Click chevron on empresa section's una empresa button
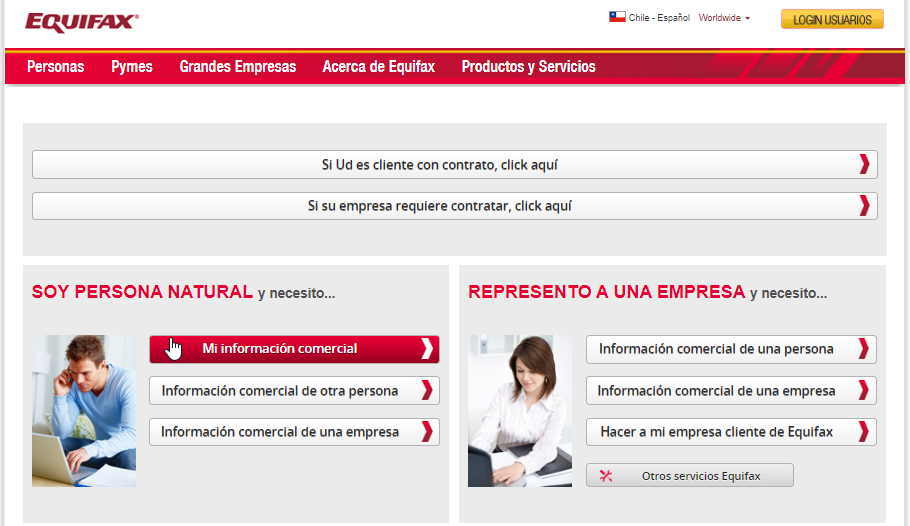This screenshot has height=526, width=910. coord(864,391)
